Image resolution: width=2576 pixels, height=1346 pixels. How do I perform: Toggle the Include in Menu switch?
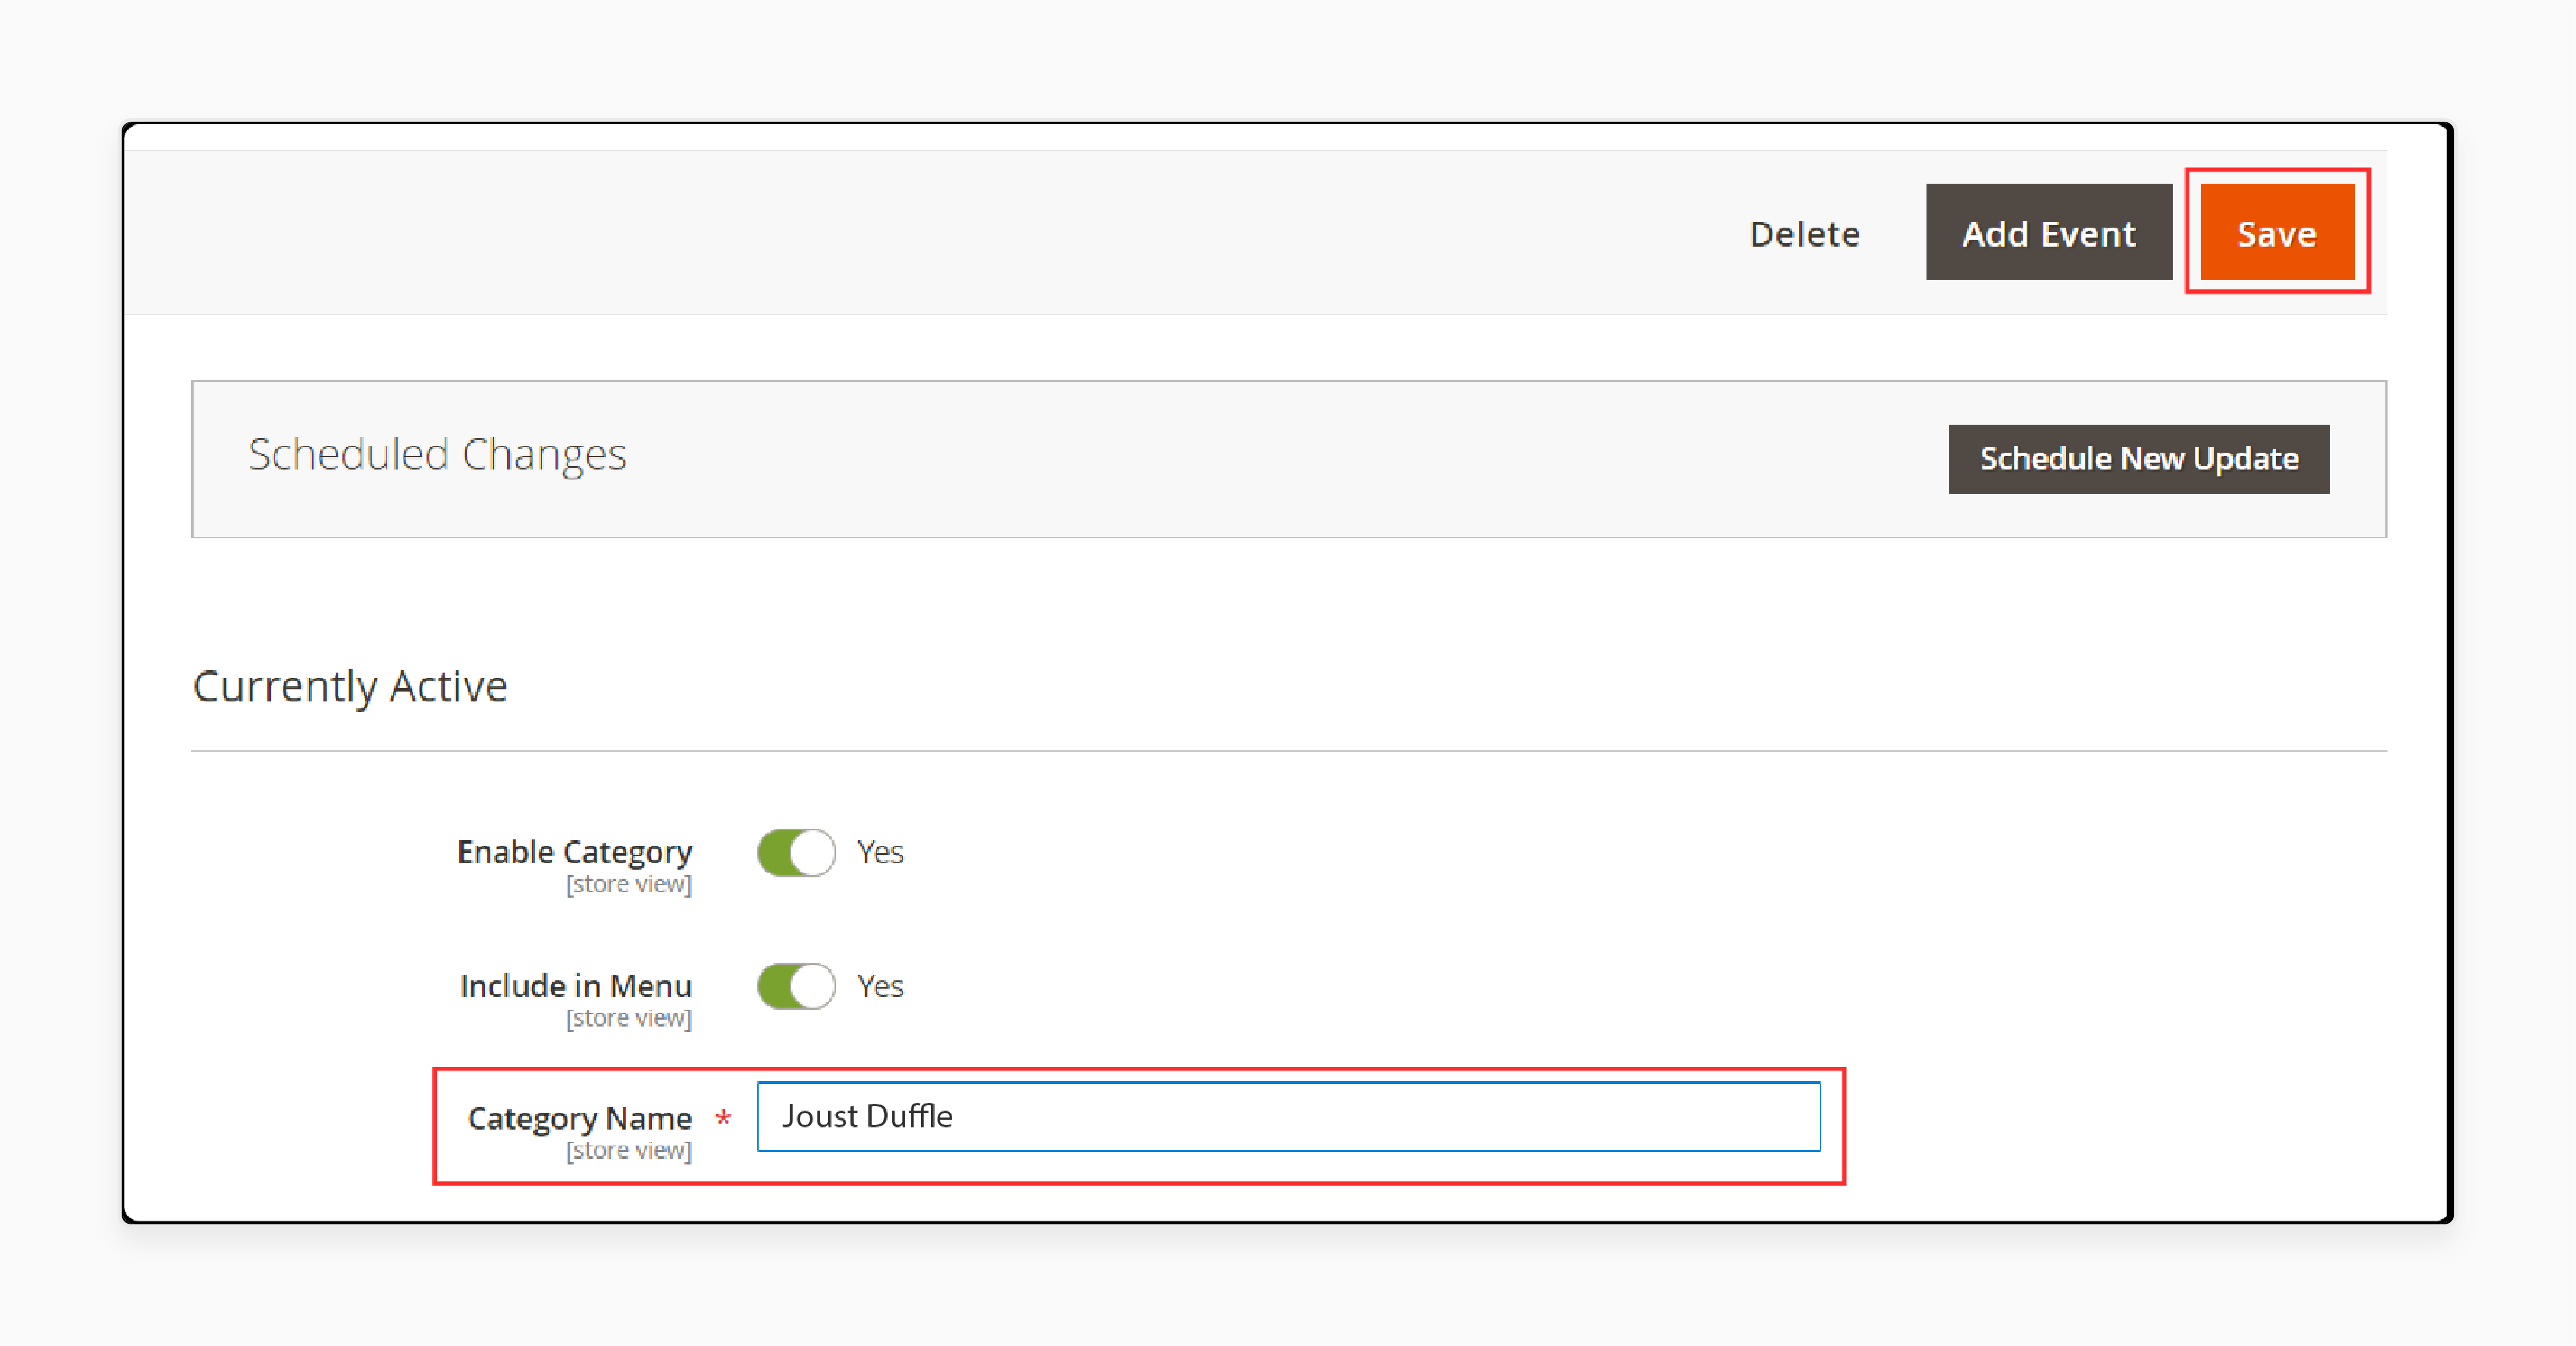[796, 987]
